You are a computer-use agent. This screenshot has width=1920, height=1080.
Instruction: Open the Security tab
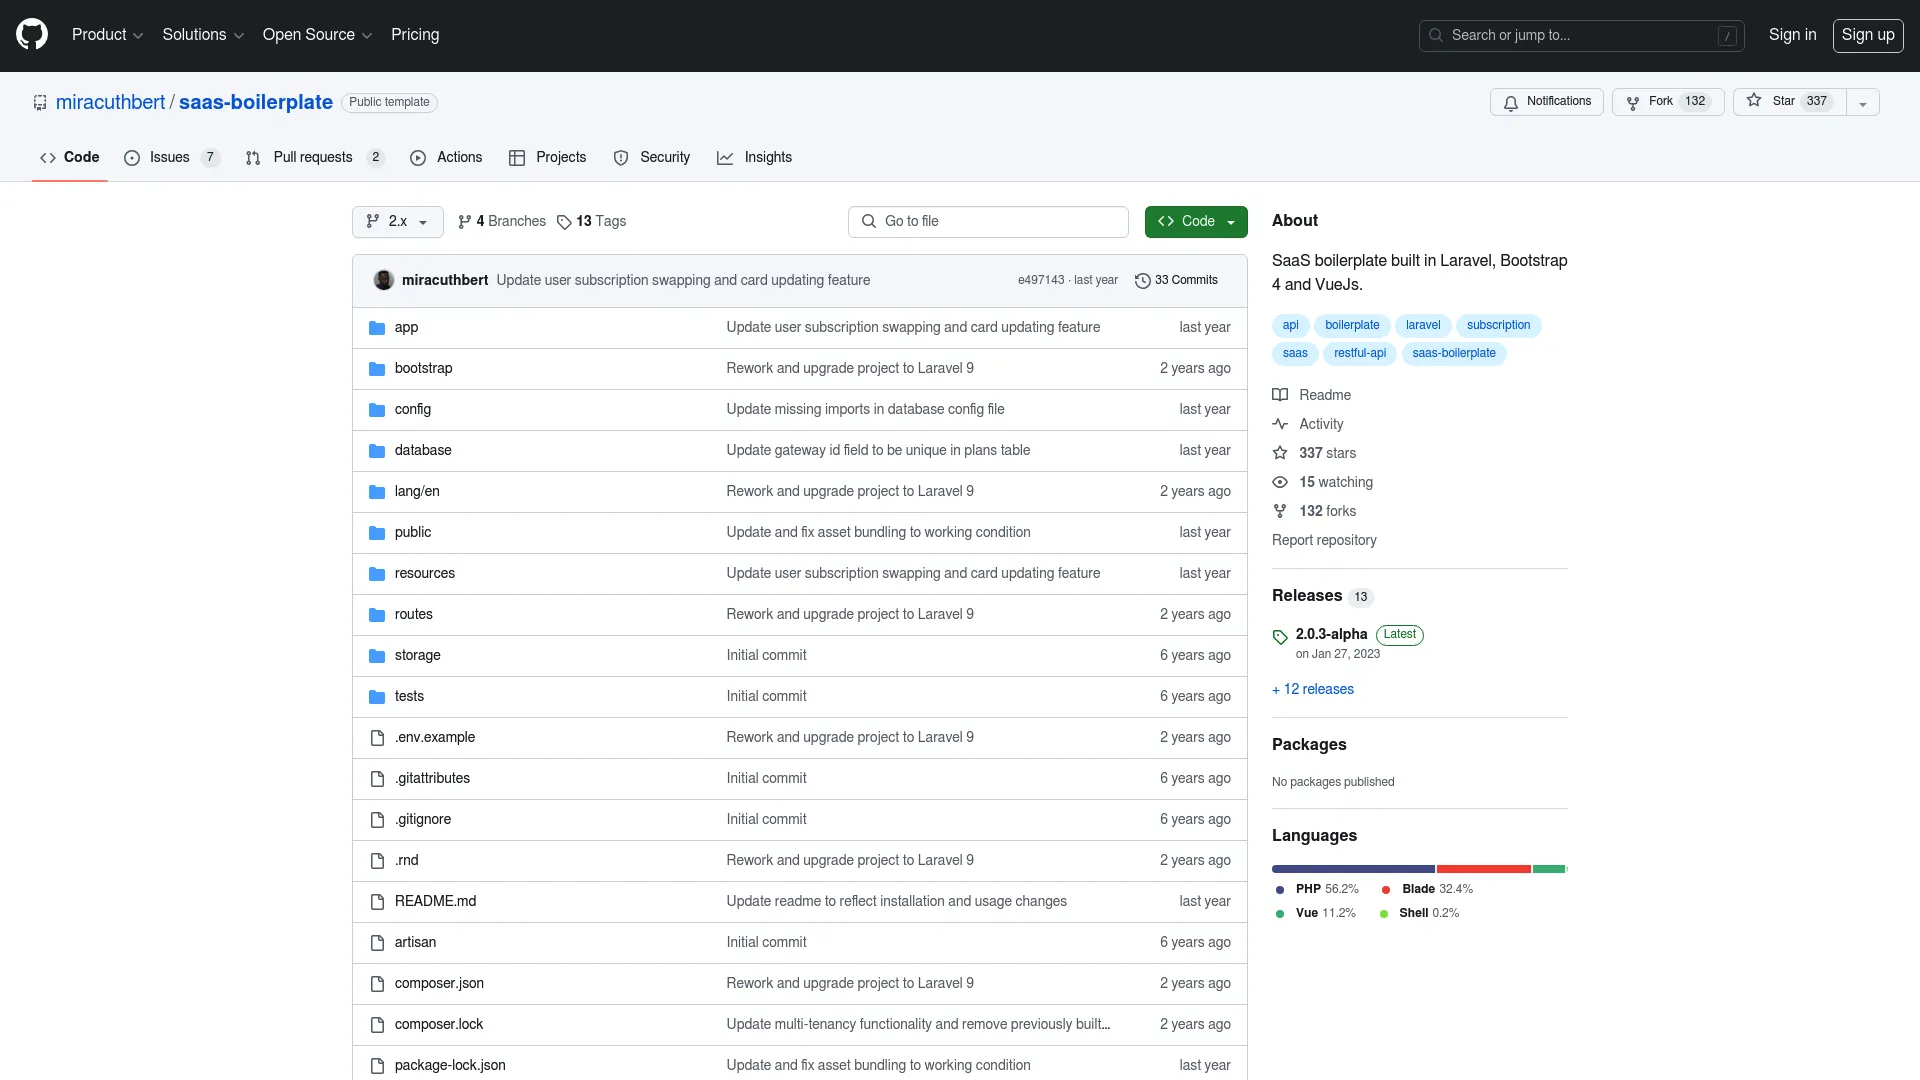point(651,158)
